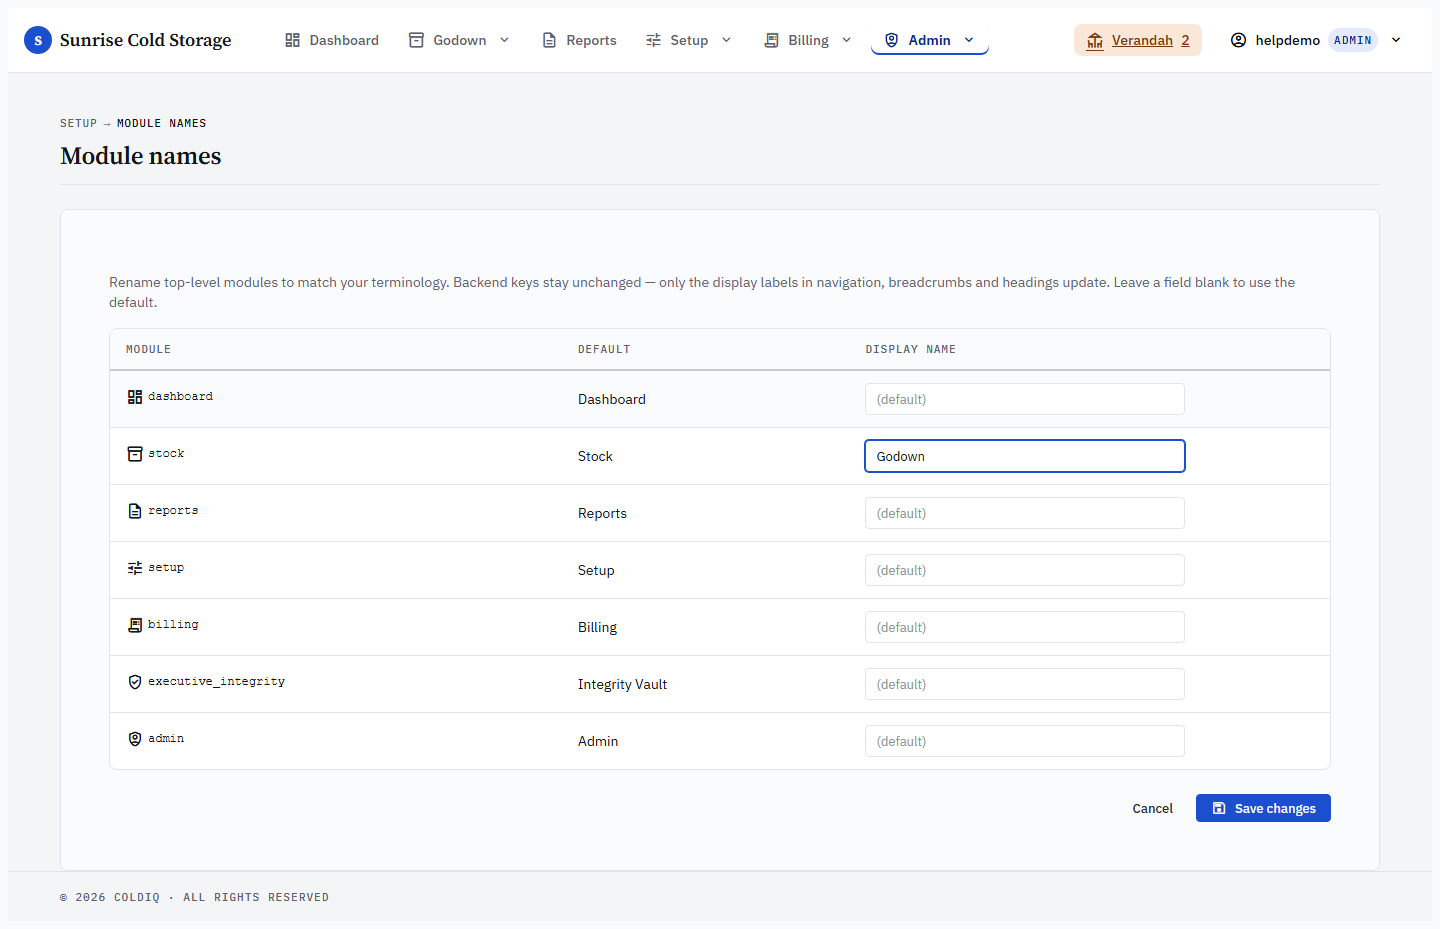Open the user account dropdown chevron
This screenshot has height=929, width=1440.
click(1396, 40)
